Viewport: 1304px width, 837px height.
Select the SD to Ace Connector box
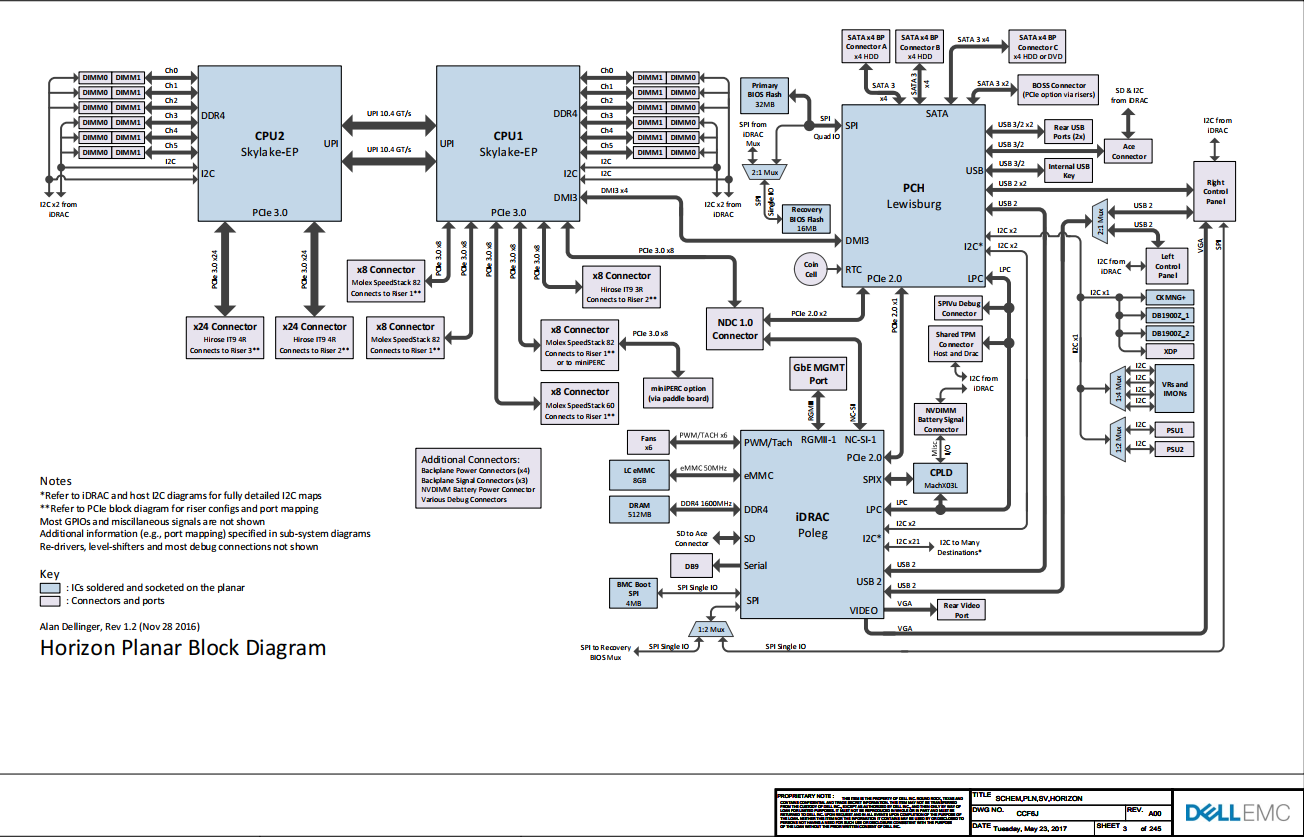coord(691,539)
